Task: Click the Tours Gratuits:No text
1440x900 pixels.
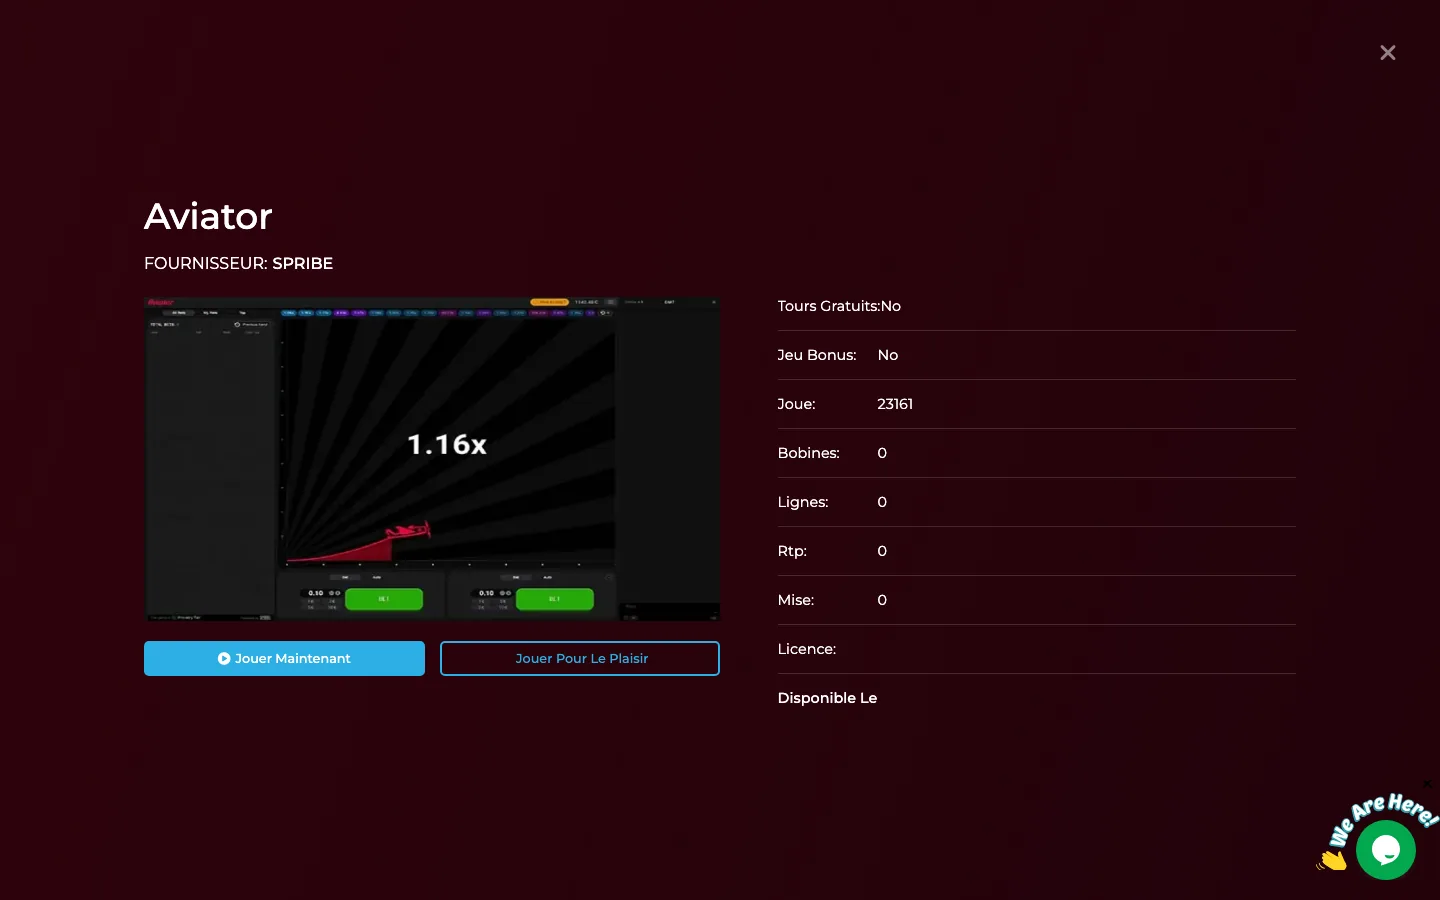Action: [x=839, y=306]
